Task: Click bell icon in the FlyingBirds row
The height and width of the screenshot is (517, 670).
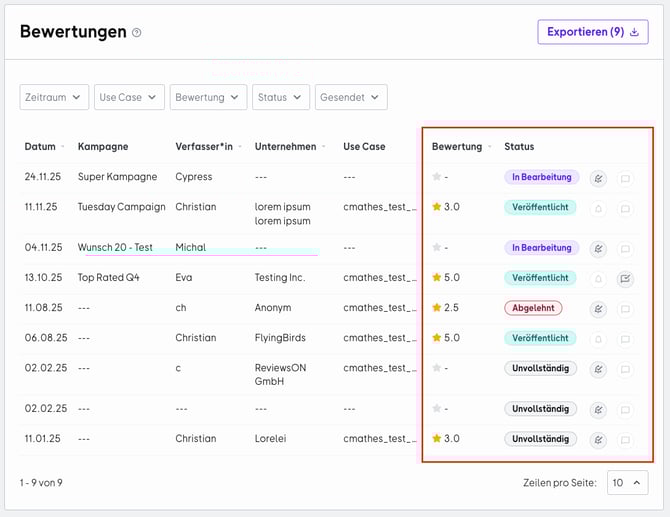Action: coord(599,339)
